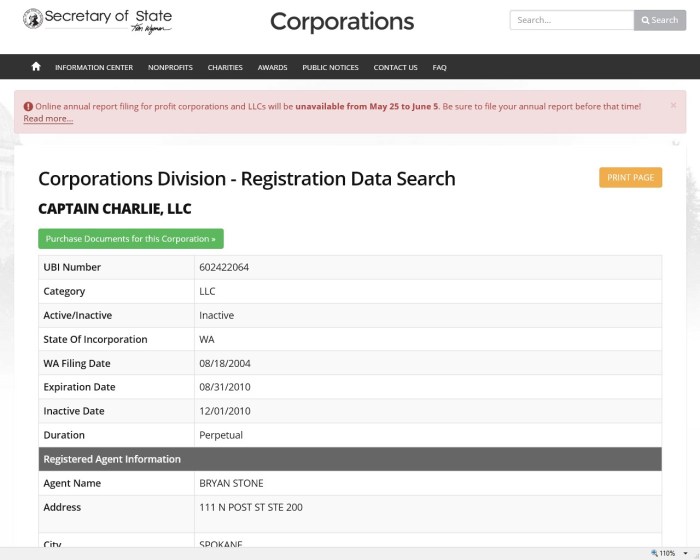This screenshot has height=560, width=700.
Task: Navigate to Public Notices
Action: point(330,68)
